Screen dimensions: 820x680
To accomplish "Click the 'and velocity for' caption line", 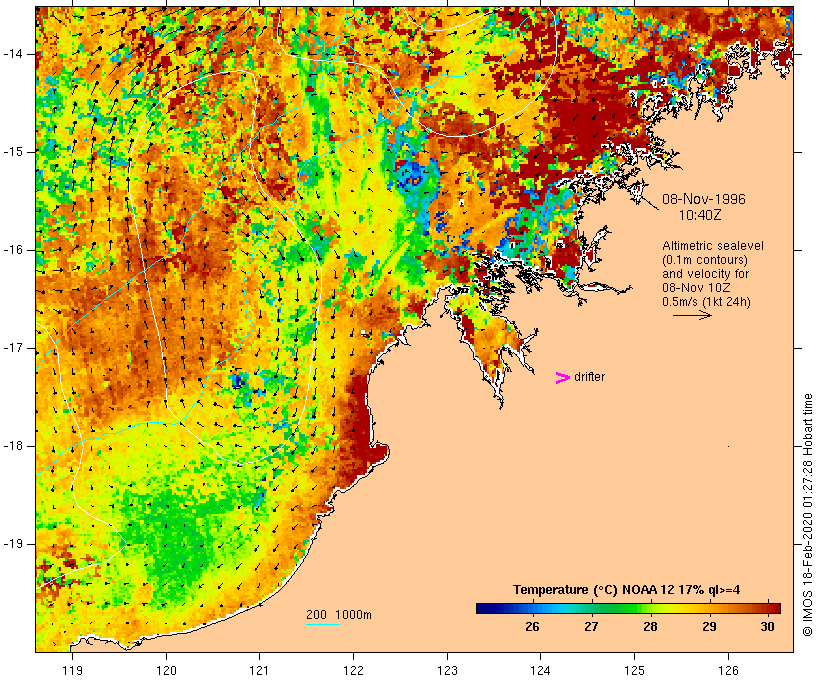I will tap(705, 274).
